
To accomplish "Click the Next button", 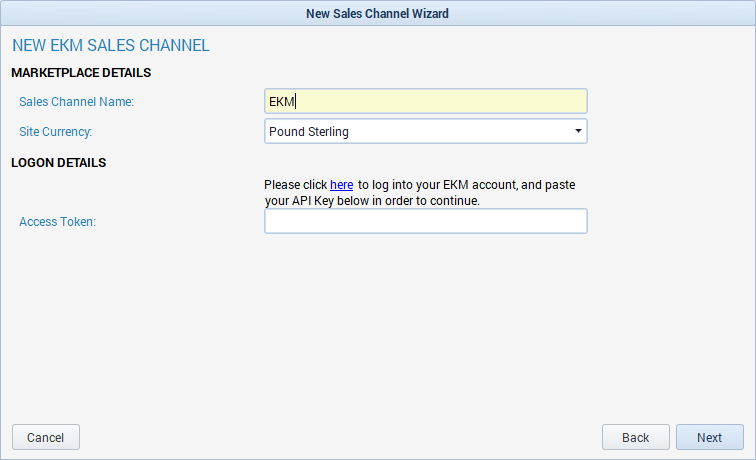I will (x=710, y=437).
